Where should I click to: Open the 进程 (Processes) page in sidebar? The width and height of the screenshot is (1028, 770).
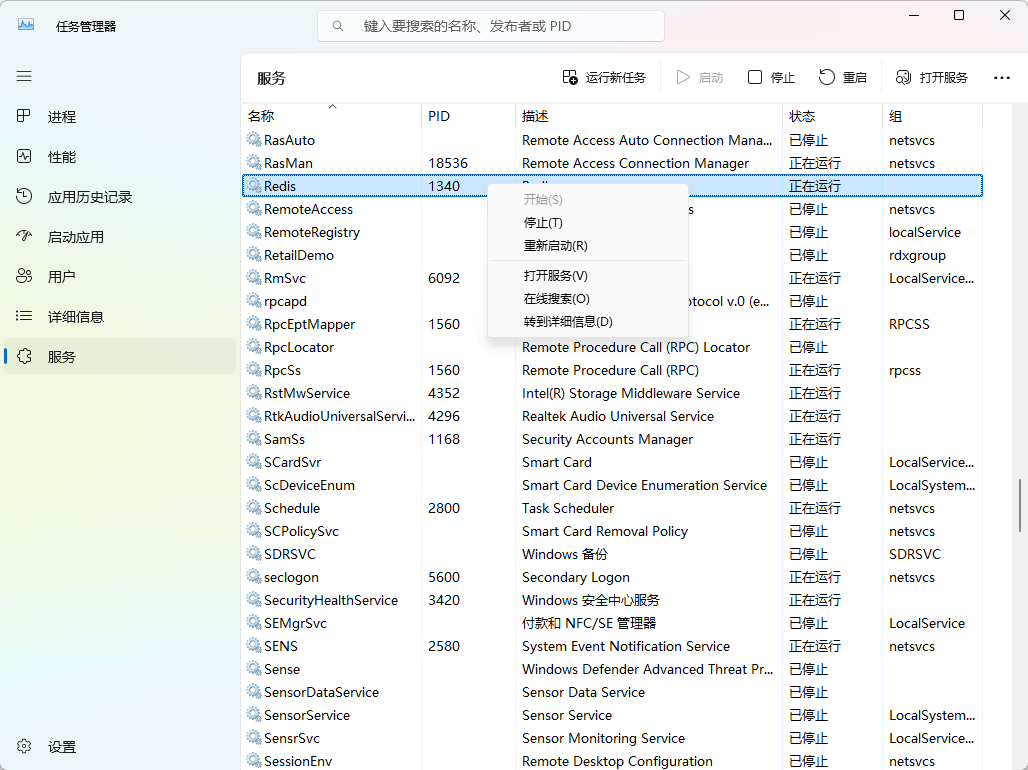(x=62, y=116)
